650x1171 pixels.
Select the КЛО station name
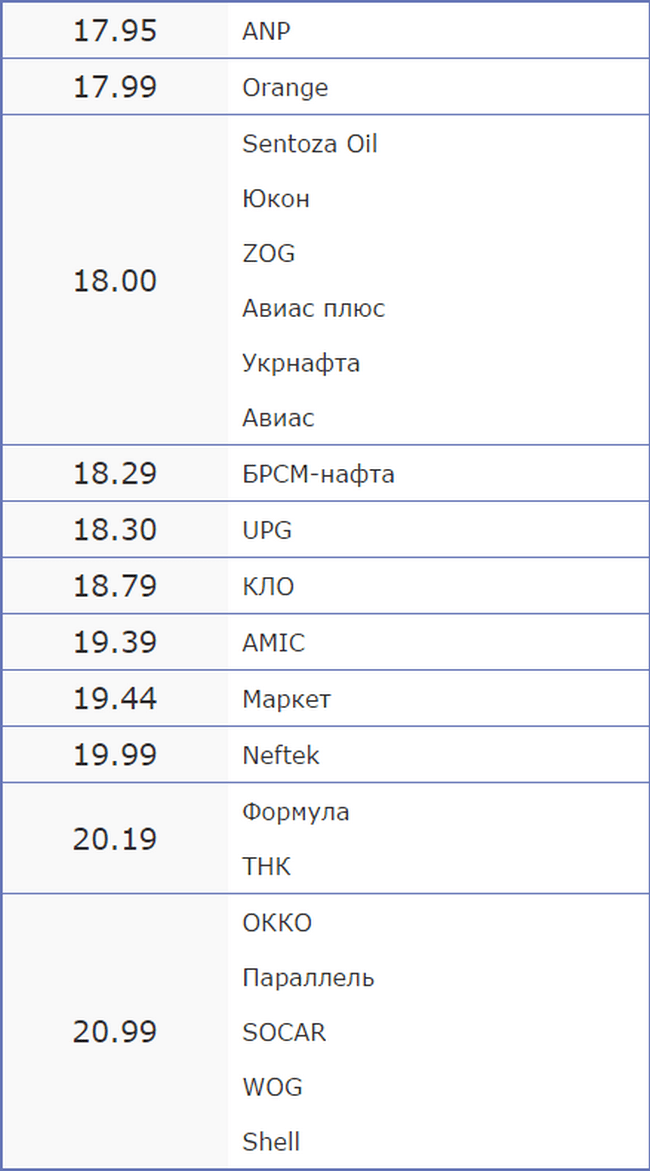[268, 586]
